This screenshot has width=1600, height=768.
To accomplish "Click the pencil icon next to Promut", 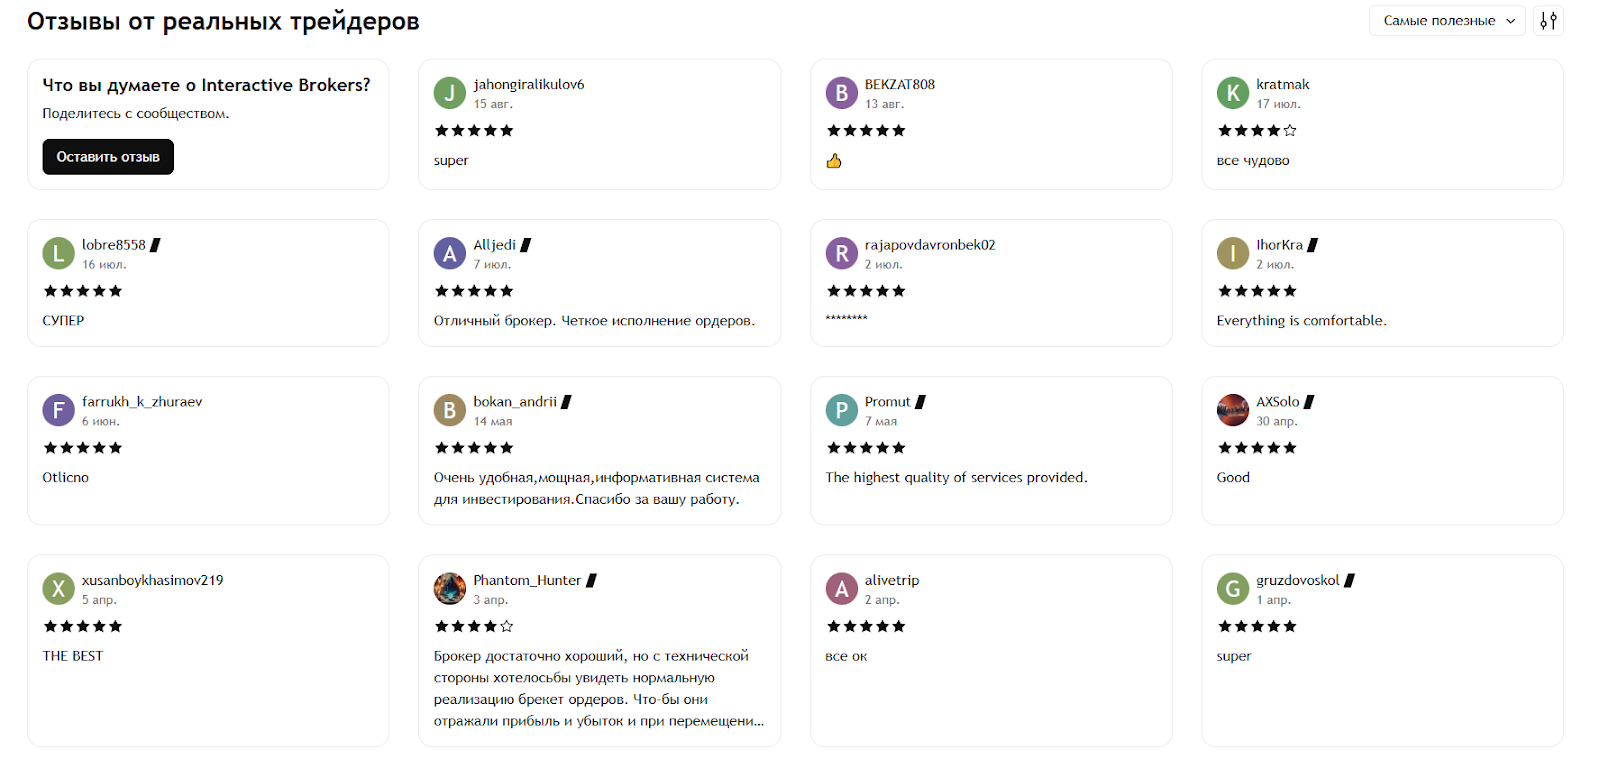I will coord(919,399).
